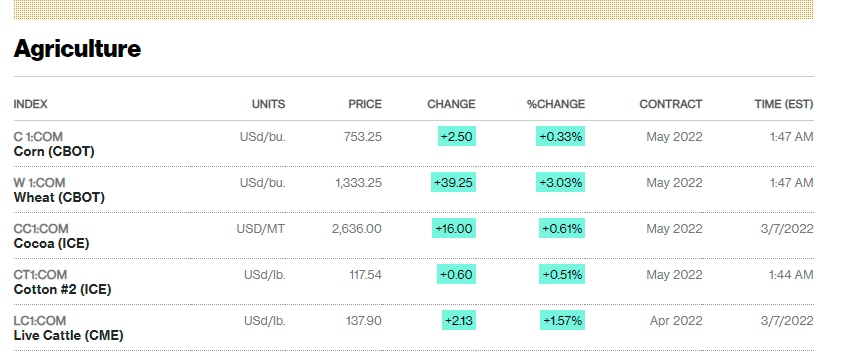The width and height of the screenshot is (856, 360).
Task: Click USd/lb. units in Cotton row
Action: (265, 274)
